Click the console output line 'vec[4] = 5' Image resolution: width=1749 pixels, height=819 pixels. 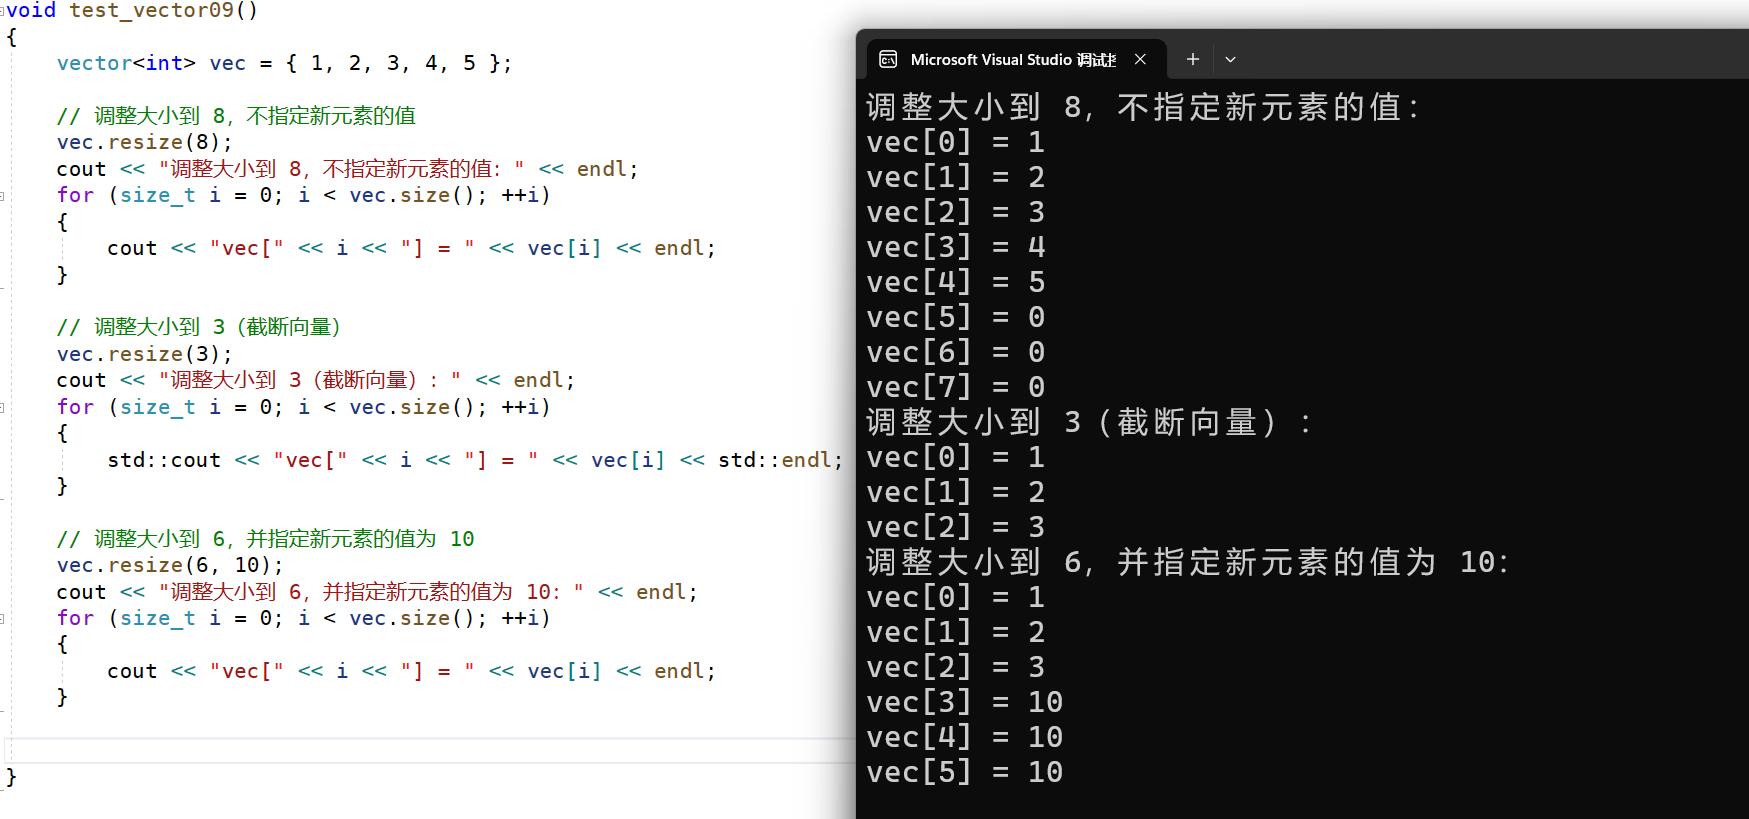(x=956, y=282)
